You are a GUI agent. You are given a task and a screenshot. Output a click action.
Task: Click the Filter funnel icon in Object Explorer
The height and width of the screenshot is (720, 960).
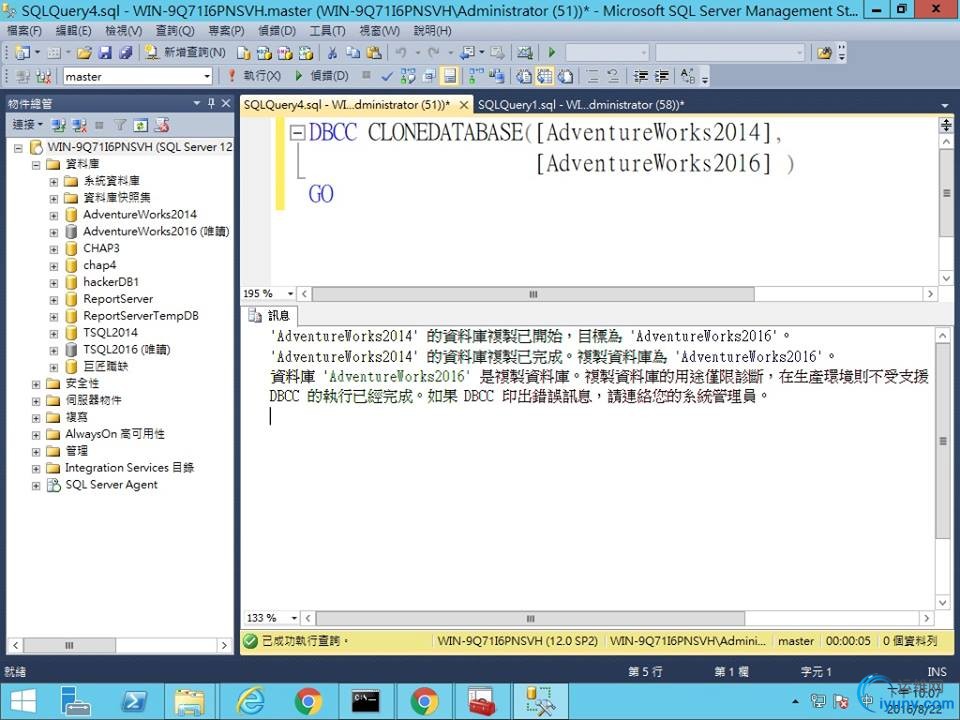coord(120,126)
